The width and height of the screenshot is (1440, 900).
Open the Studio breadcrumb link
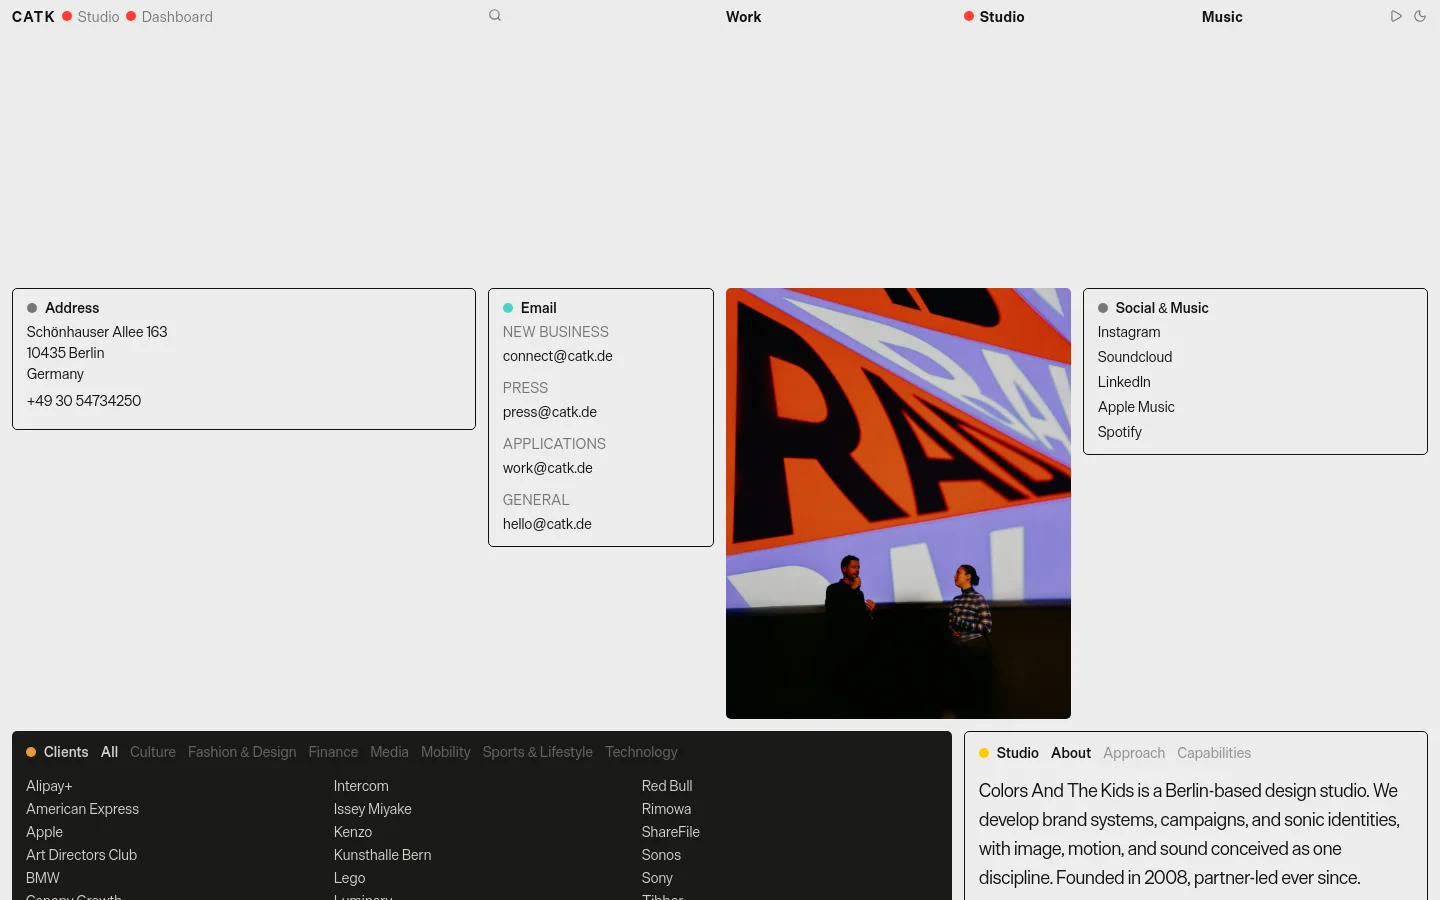point(98,17)
